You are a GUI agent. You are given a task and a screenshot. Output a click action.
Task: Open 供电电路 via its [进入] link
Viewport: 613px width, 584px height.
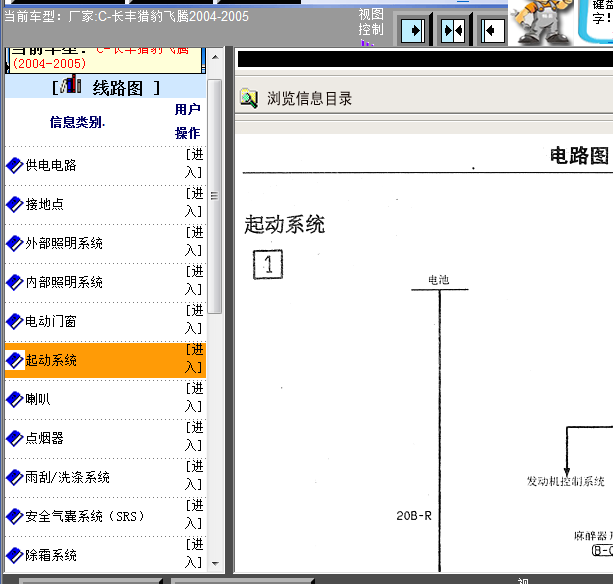[x=194, y=163]
